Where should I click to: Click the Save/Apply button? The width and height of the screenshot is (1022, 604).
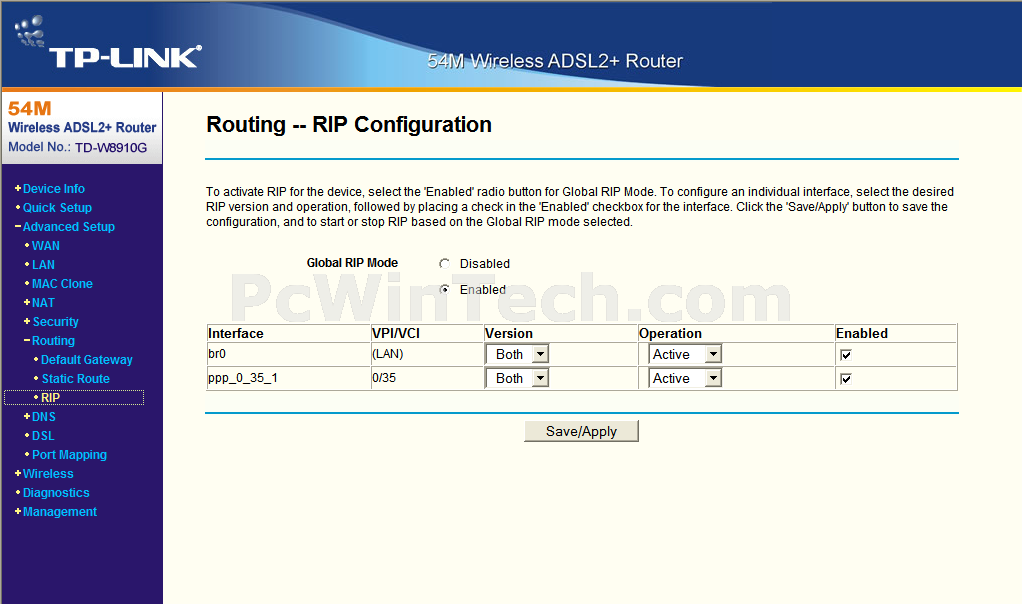(x=581, y=431)
